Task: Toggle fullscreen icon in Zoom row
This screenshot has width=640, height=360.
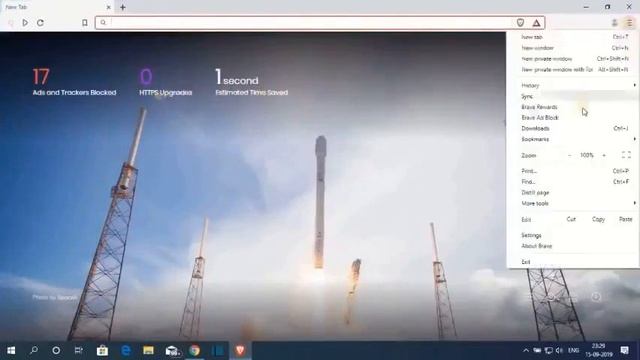Action: coord(626,155)
